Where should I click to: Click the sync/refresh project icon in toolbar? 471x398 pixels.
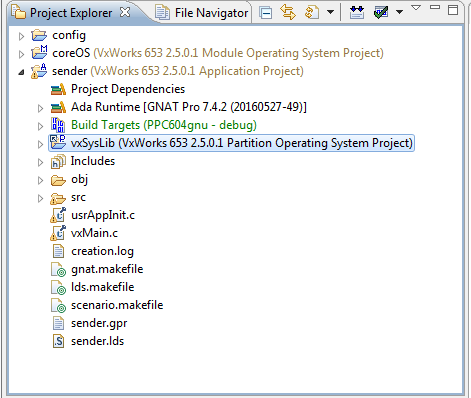pos(311,13)
